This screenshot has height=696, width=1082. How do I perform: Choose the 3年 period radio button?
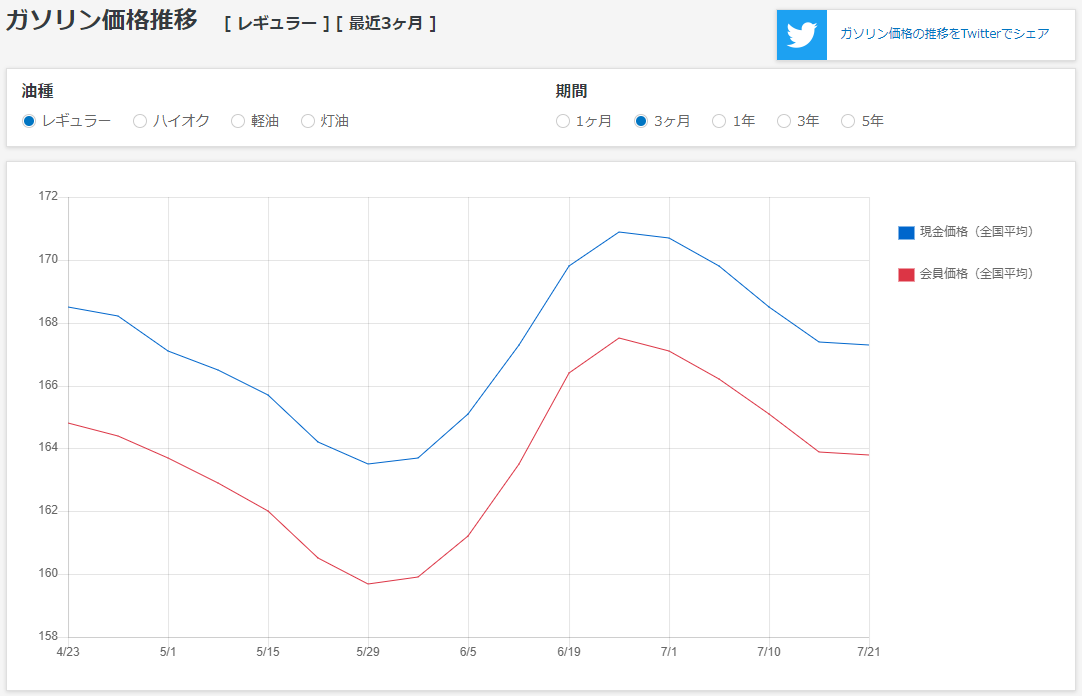pos(784,121)
